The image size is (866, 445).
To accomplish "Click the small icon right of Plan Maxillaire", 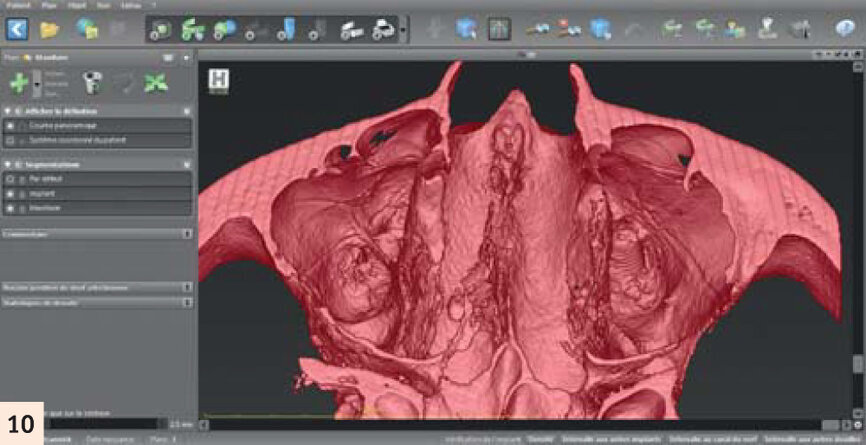I will pyautogui.click(x=167, y=57).
